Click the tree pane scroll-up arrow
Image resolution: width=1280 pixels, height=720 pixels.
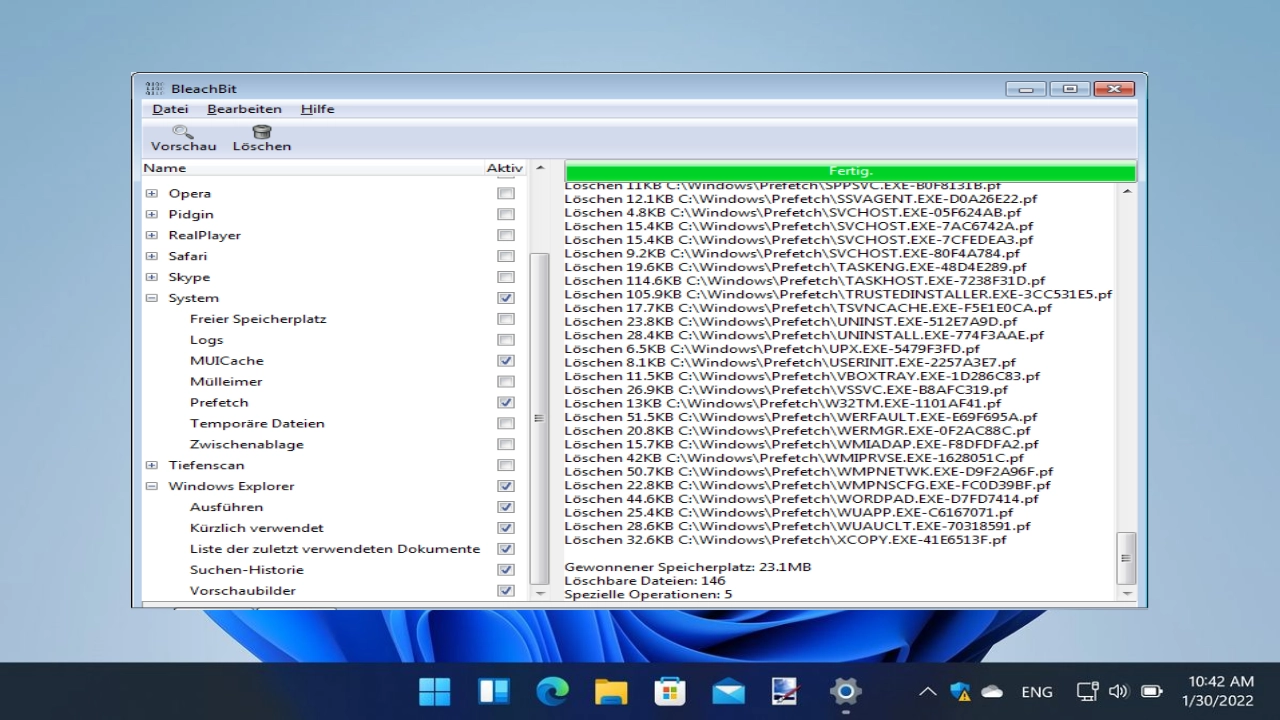[x=539, y=168]
